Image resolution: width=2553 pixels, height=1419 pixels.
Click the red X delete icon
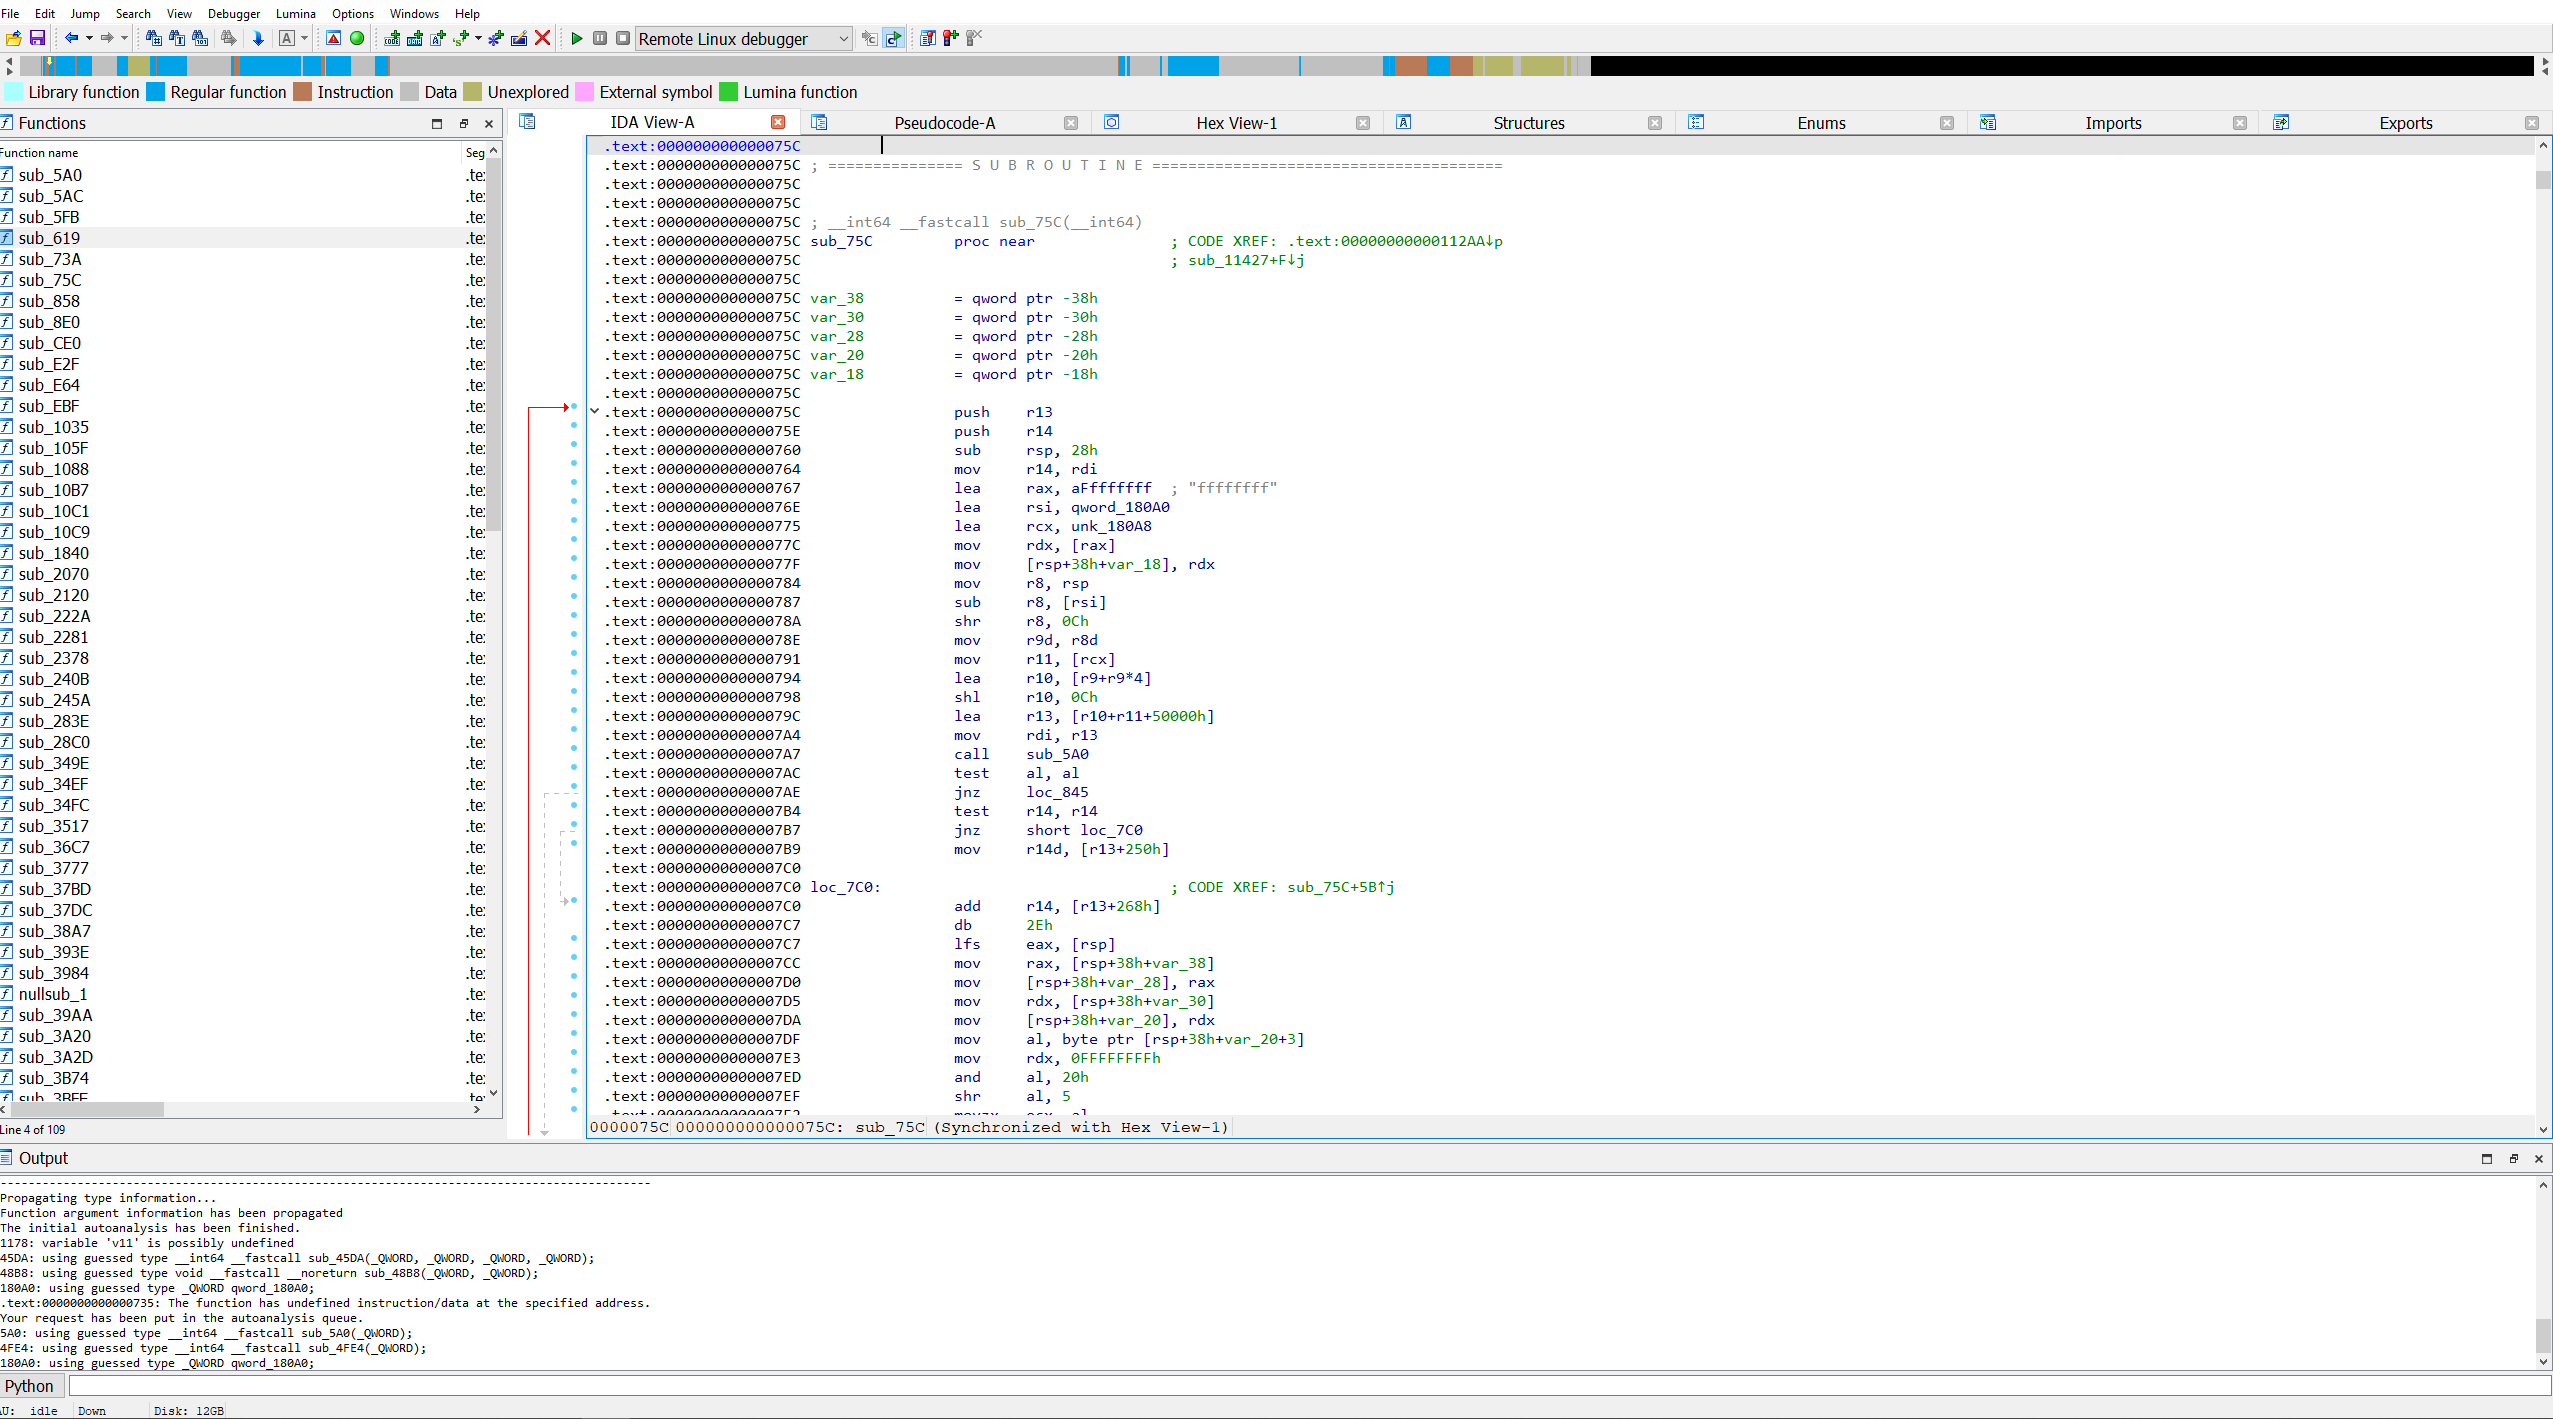point(543,38)
